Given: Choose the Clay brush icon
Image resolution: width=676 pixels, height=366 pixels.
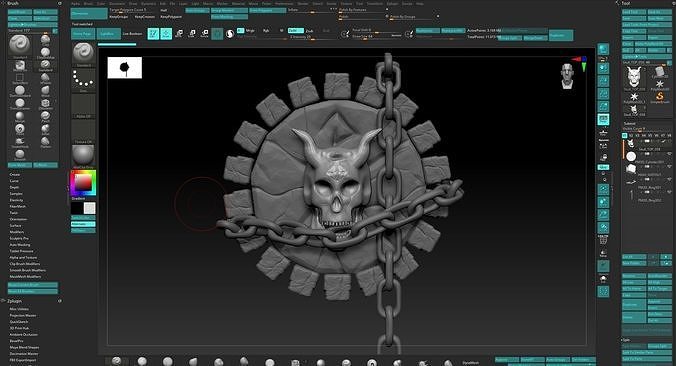Looking at the screenshot, I should click(45, 40).
